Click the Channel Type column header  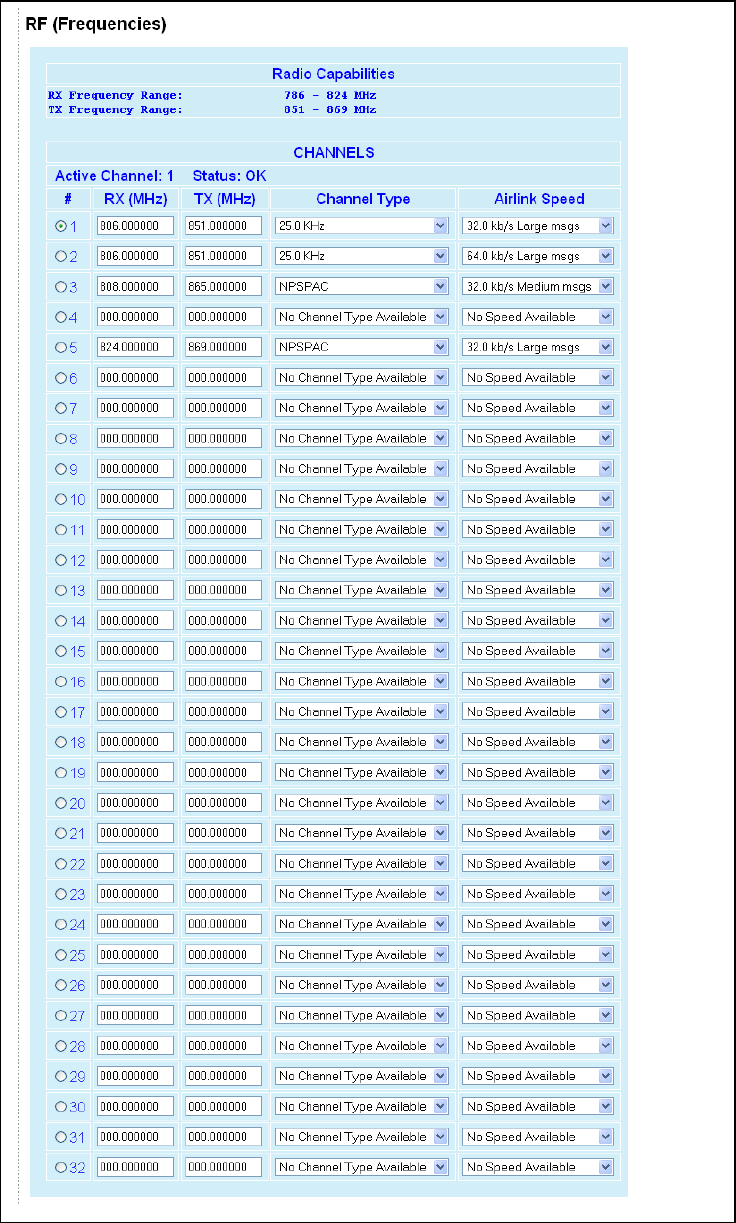(363, 199)
